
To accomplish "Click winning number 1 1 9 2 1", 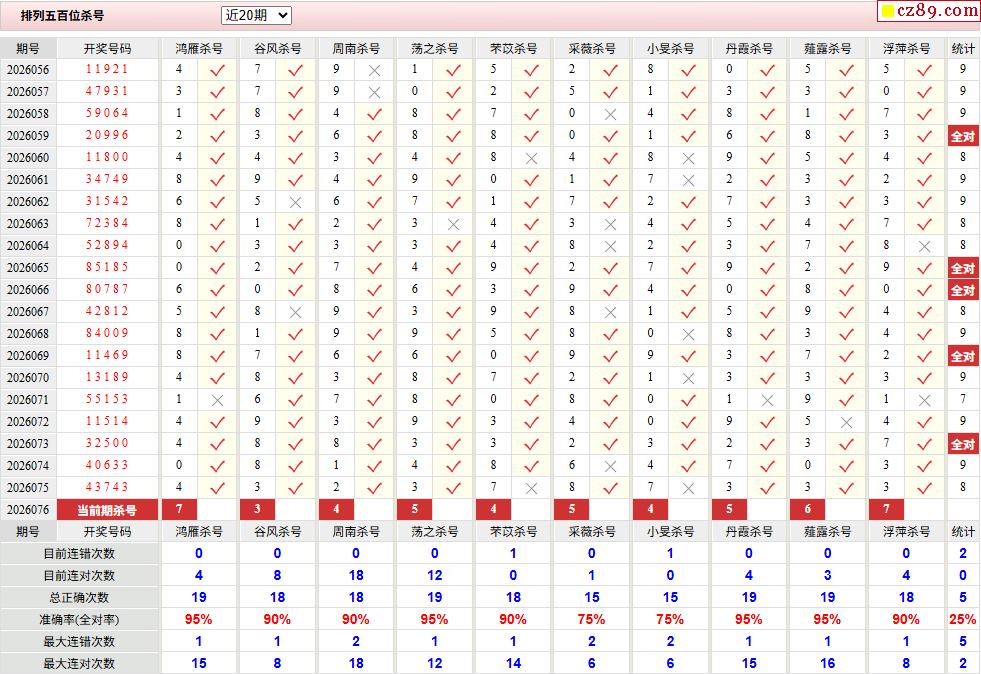I will [107, 69].
